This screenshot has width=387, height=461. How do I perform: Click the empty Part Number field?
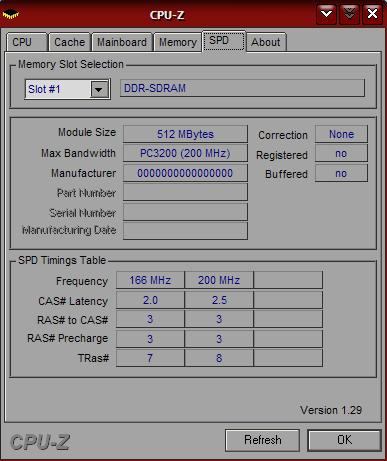coord(185,192)
